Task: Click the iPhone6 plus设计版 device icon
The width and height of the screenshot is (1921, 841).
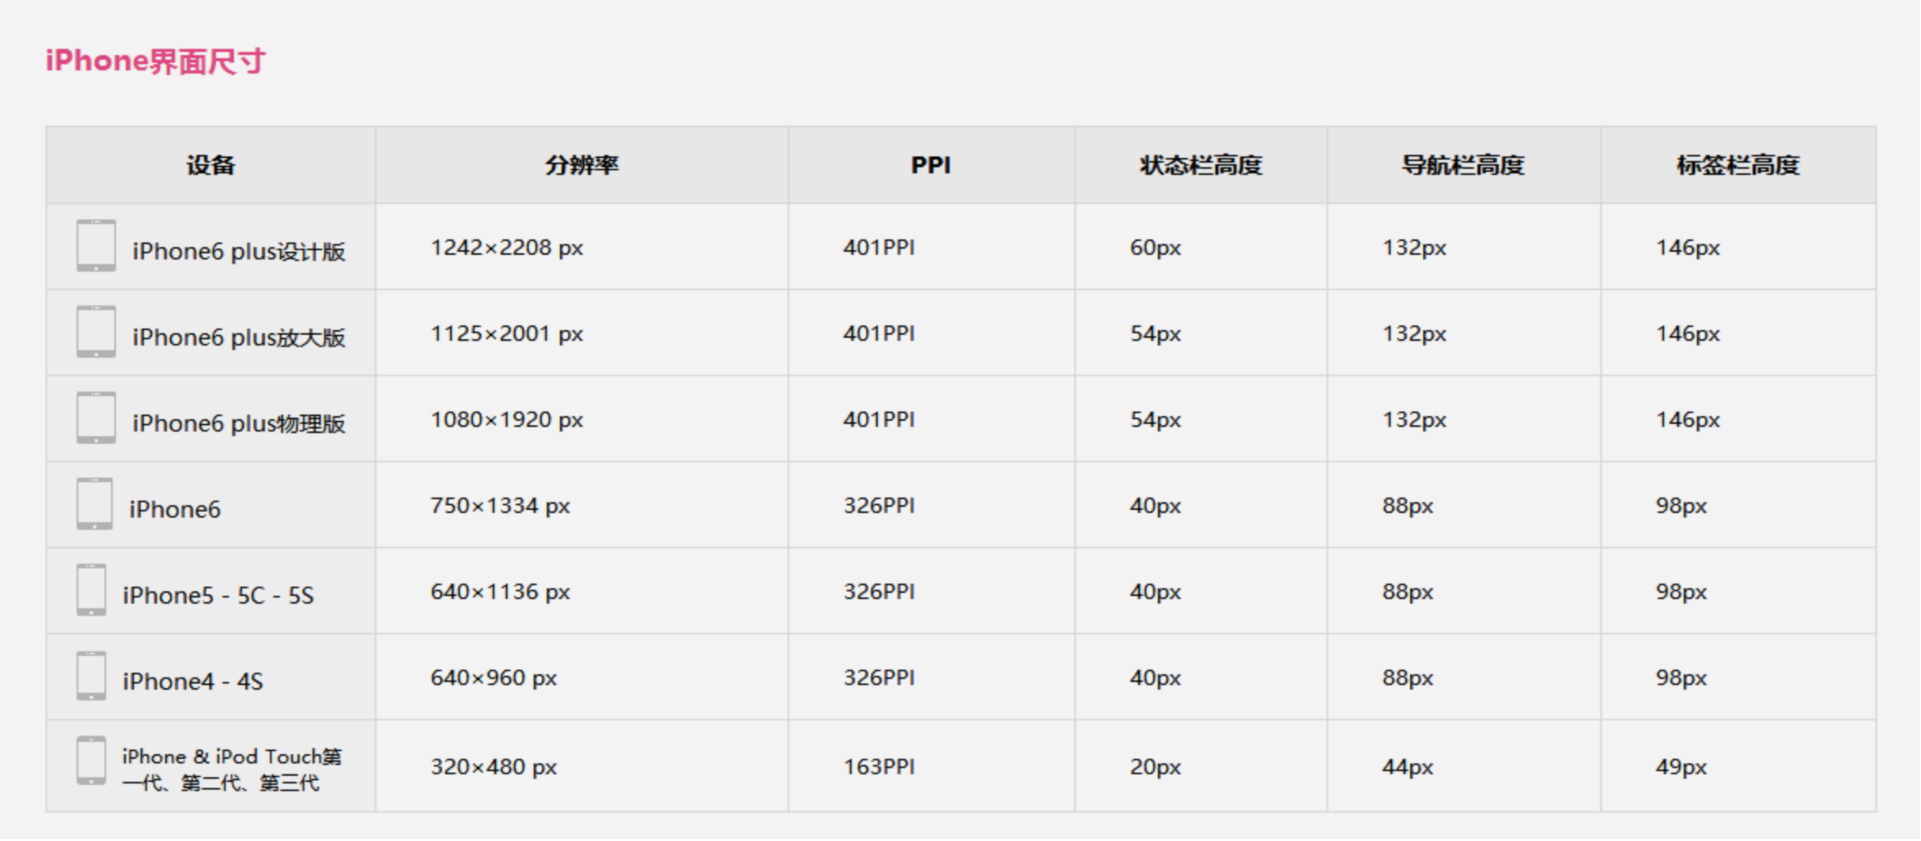Action: 96,246
